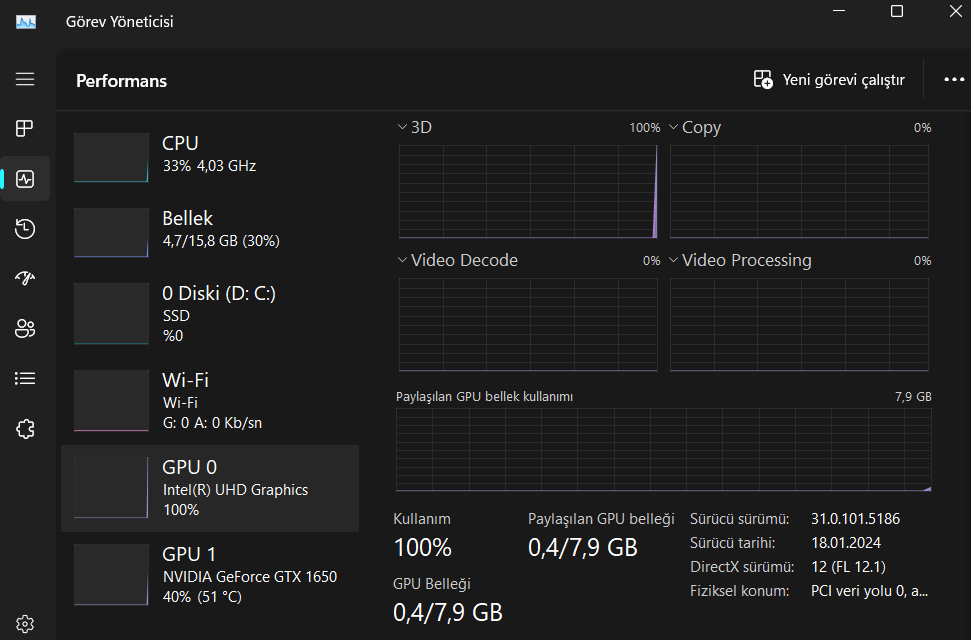Click "Yeni görevi çalıştır" button
The image size is (971, 640).
click(829, 80)
